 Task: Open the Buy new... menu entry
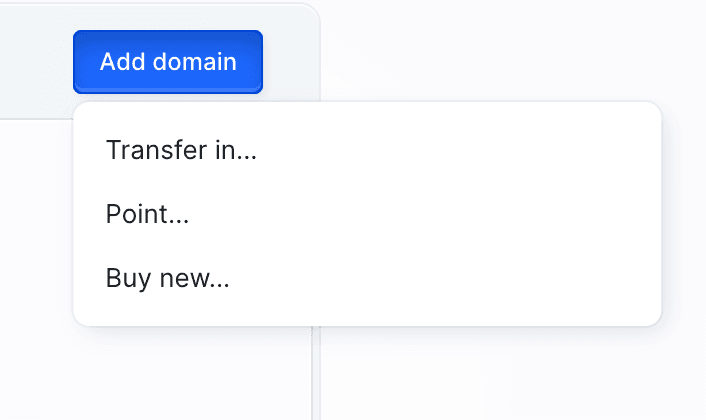pyautogui.click(x=168, y=278)
